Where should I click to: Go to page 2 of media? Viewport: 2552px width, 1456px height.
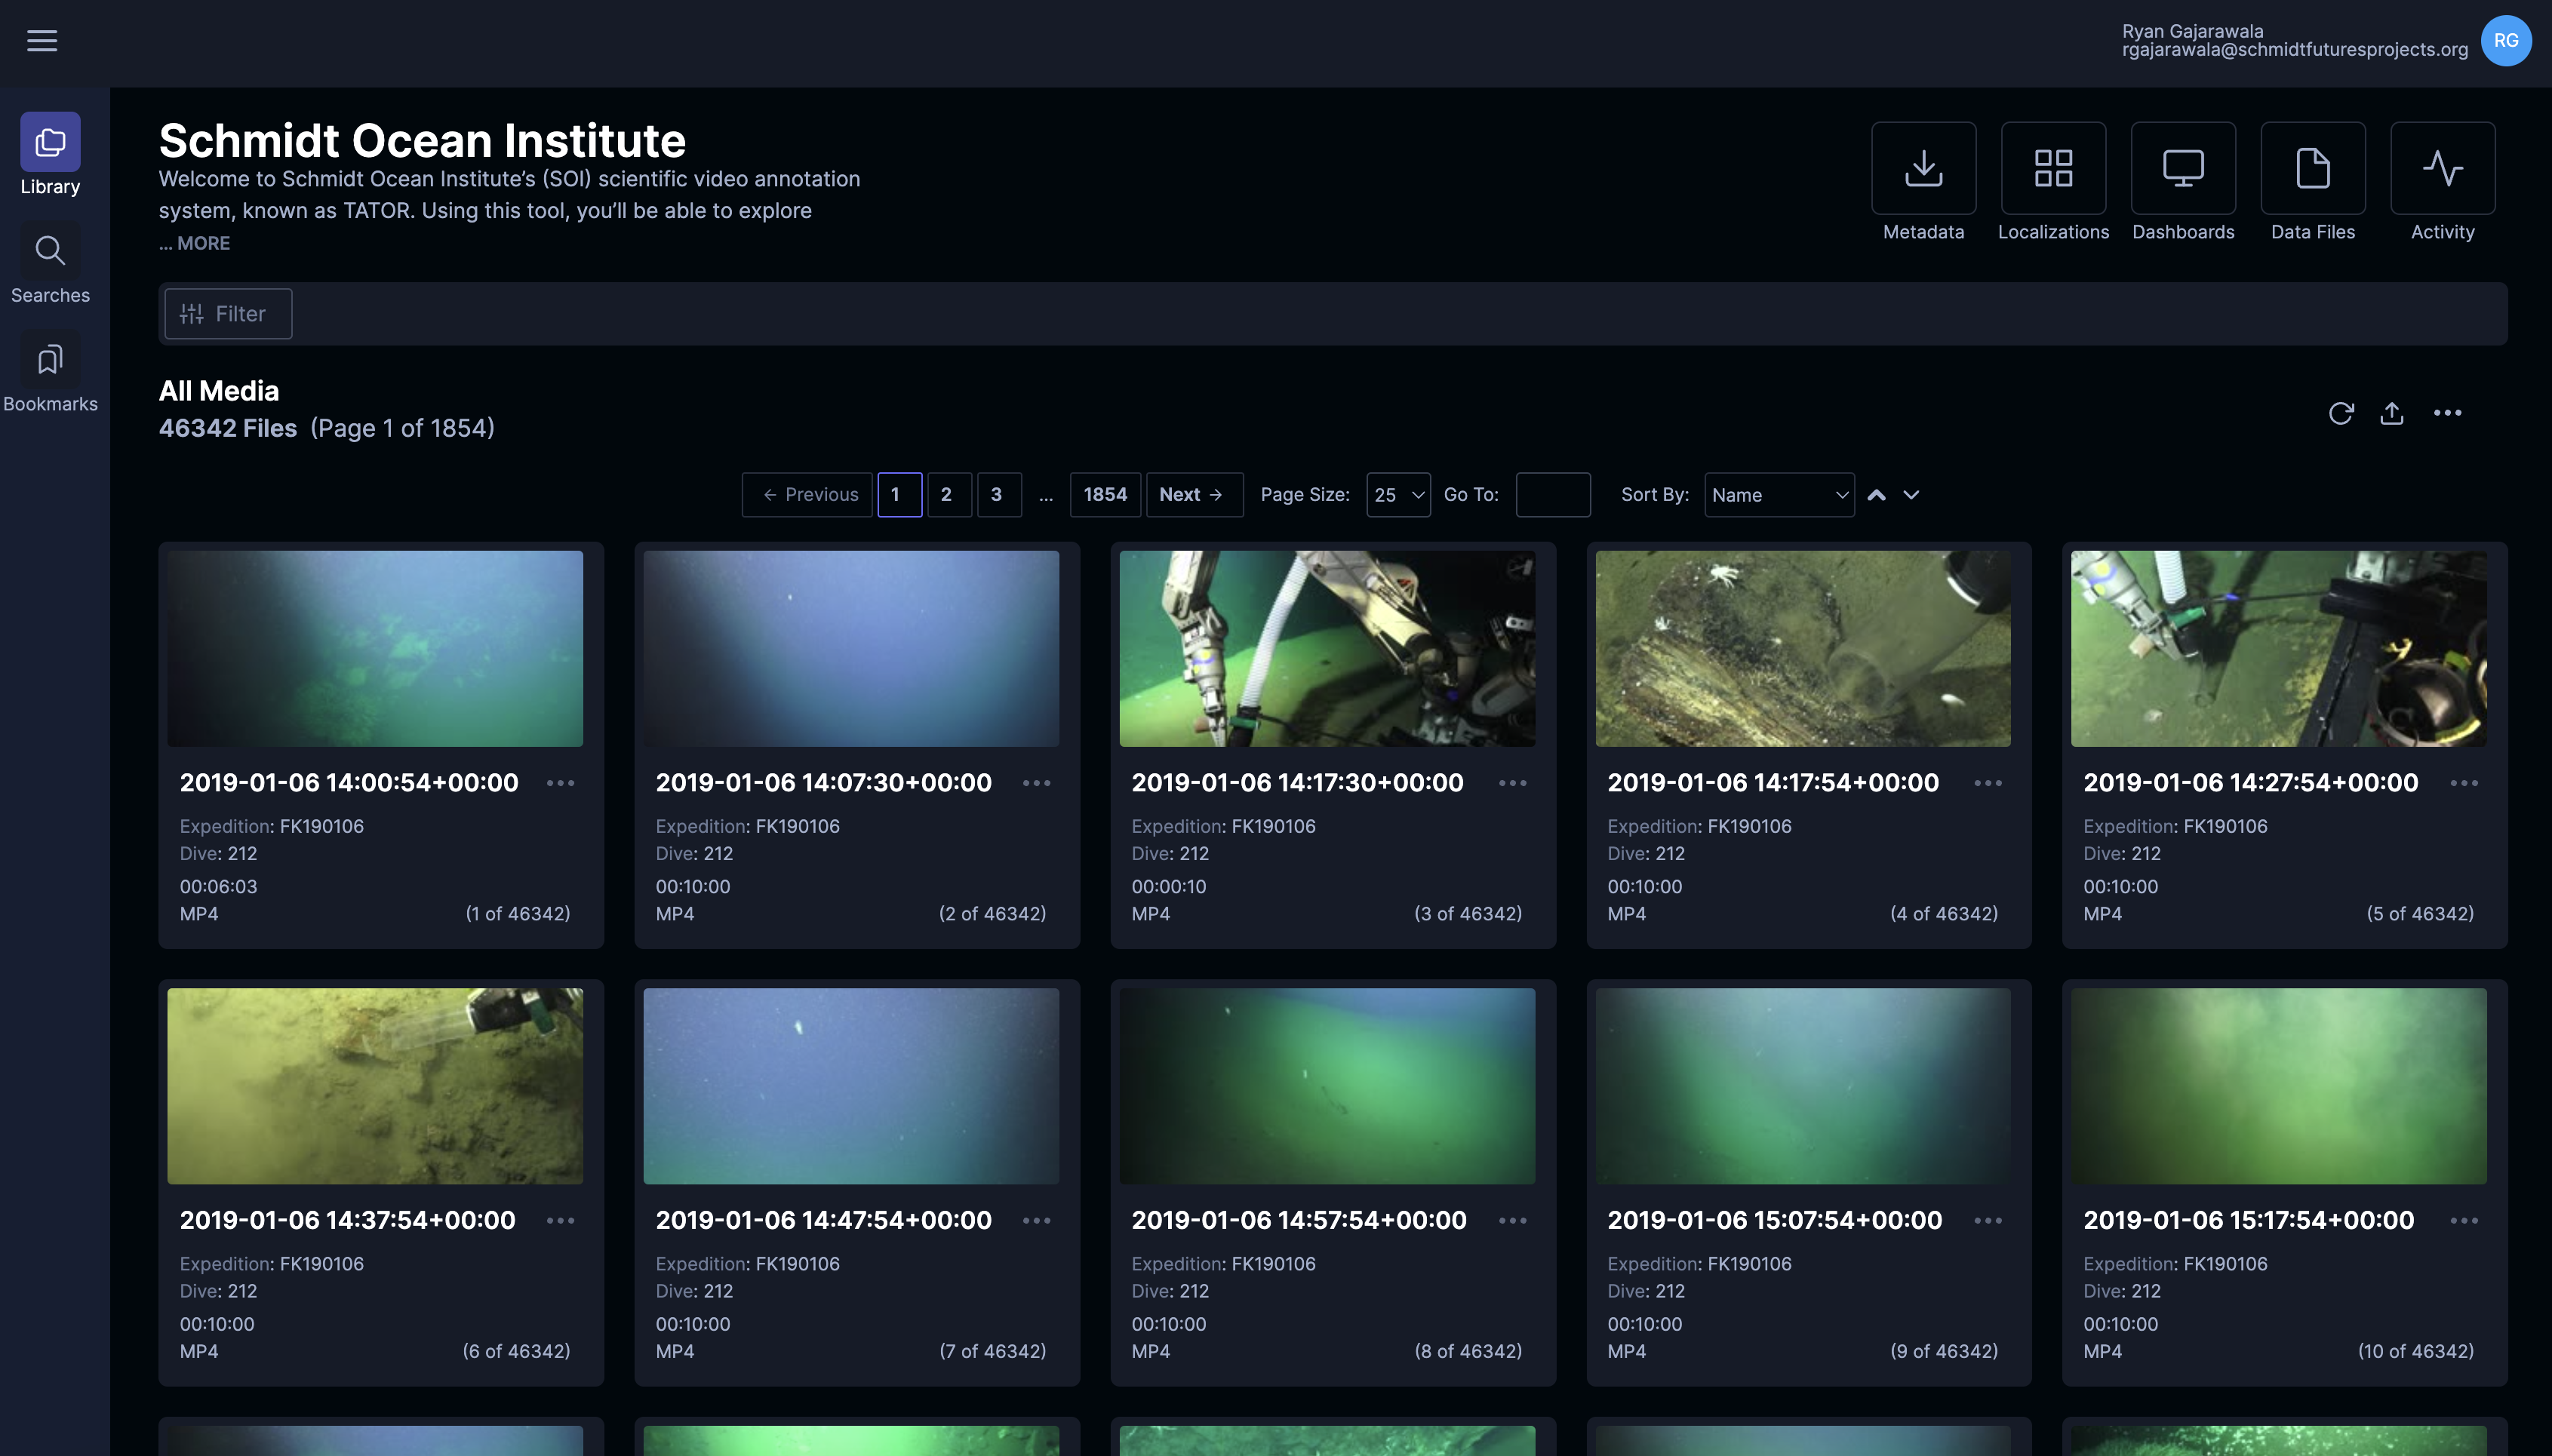tap(946, 495)
